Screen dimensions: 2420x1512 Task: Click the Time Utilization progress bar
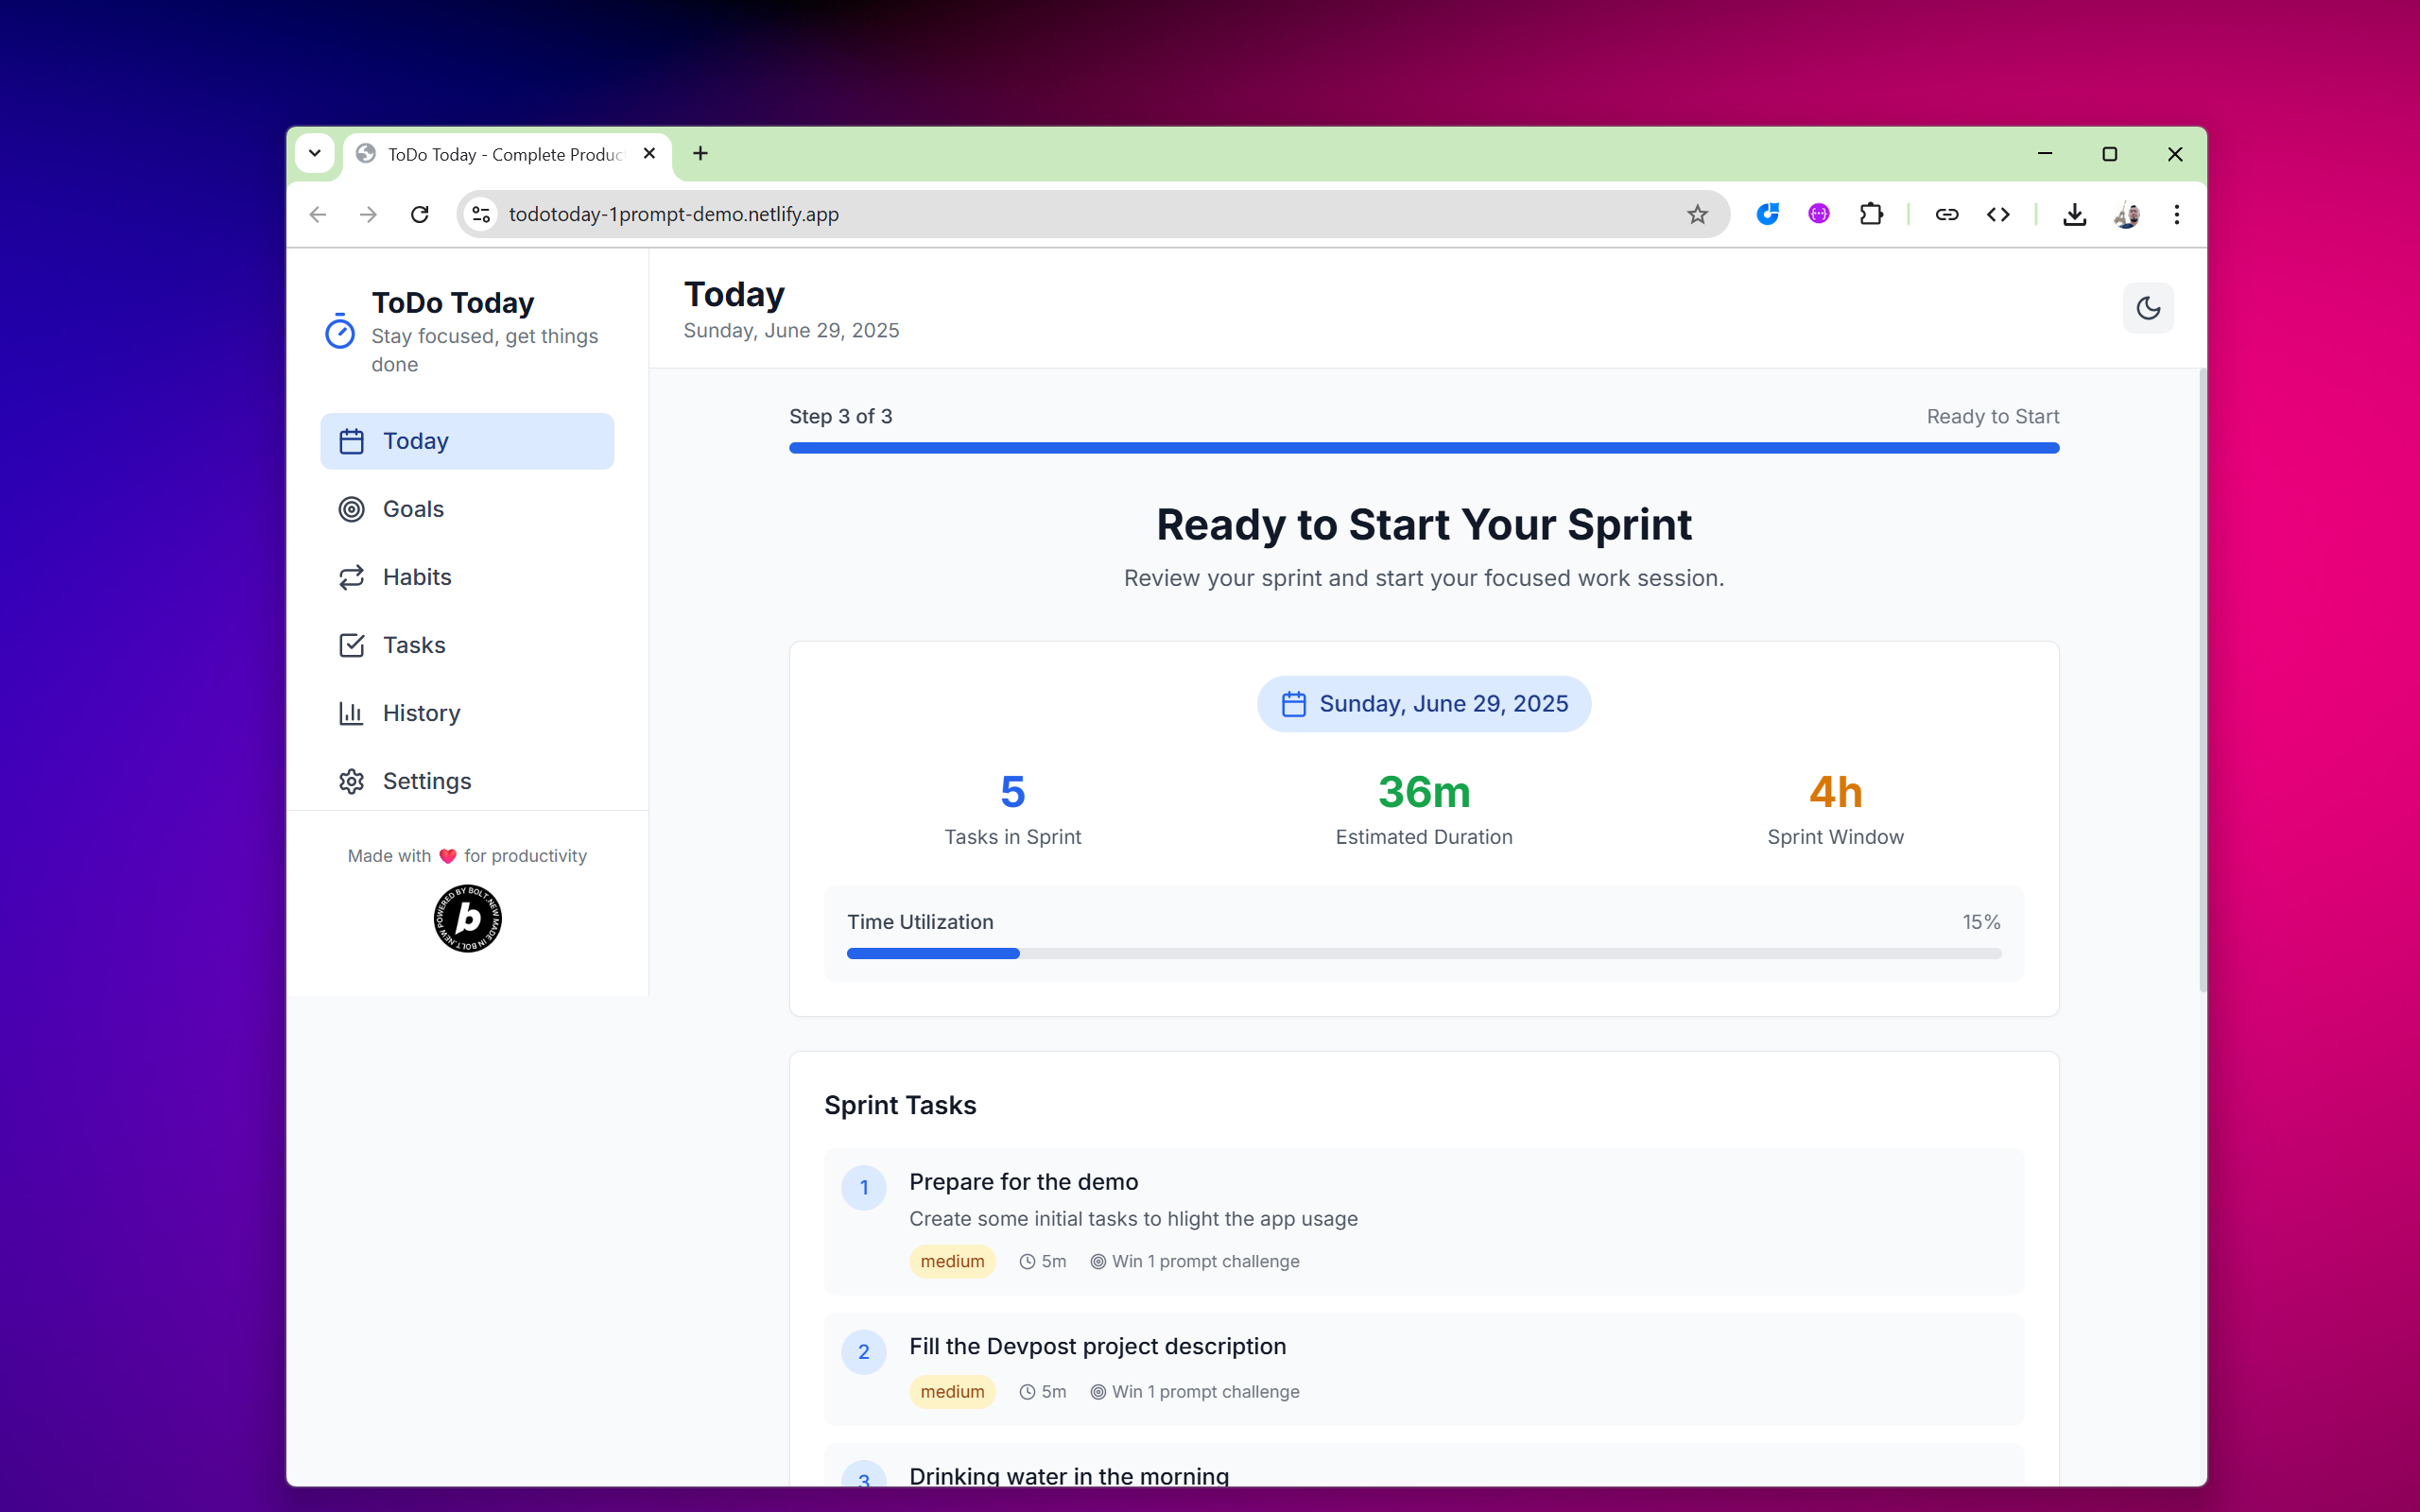click(1423, 954)
